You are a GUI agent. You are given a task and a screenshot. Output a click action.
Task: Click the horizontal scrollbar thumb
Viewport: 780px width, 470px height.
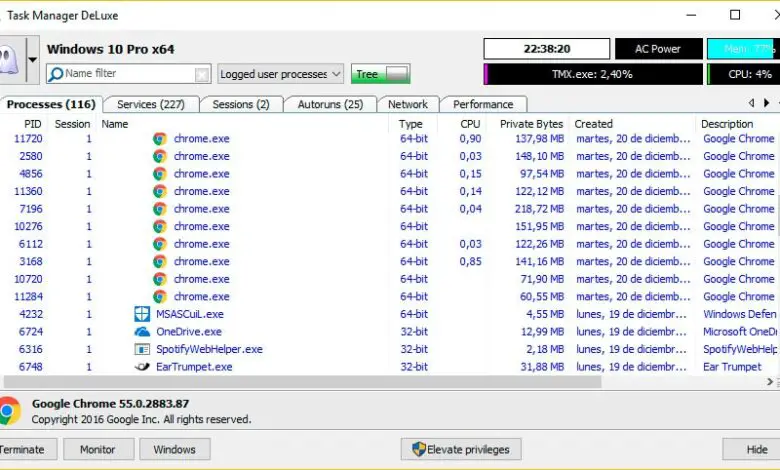tap(302, 382)
